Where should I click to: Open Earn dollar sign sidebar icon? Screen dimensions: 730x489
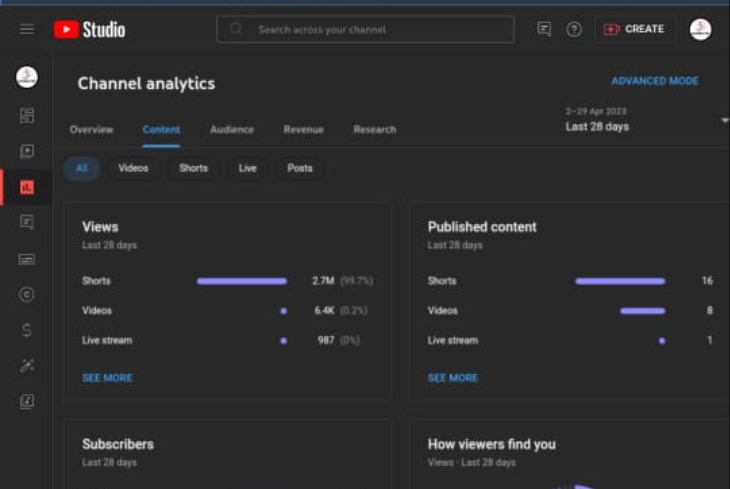click(x=27, y=330)
